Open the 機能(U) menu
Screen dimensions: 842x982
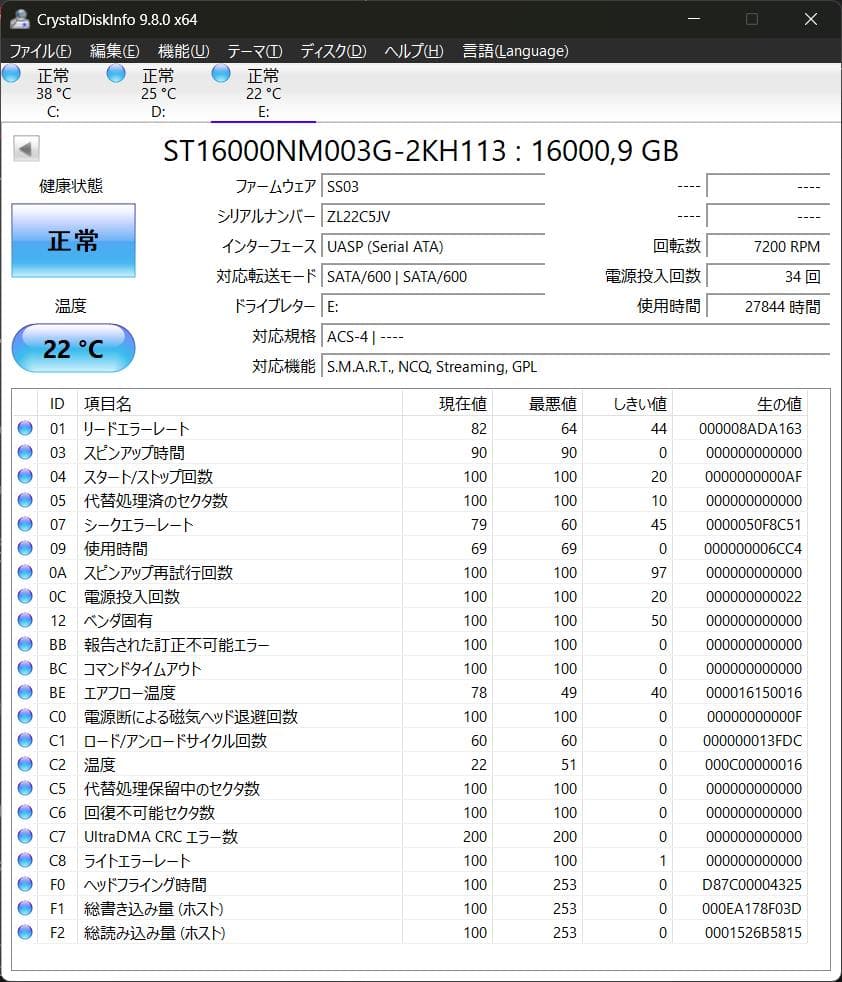pos(183,51)
